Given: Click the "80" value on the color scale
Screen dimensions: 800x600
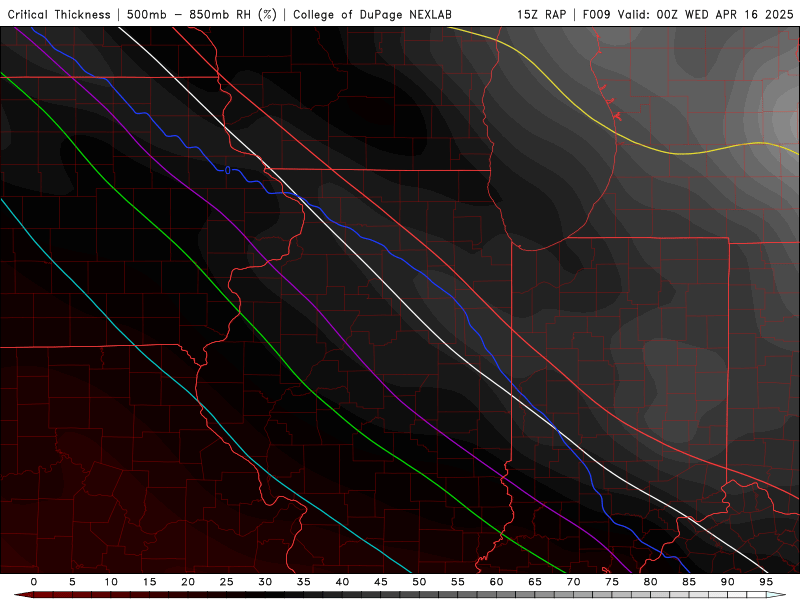Looking at the screenshot, I should 651,582.
